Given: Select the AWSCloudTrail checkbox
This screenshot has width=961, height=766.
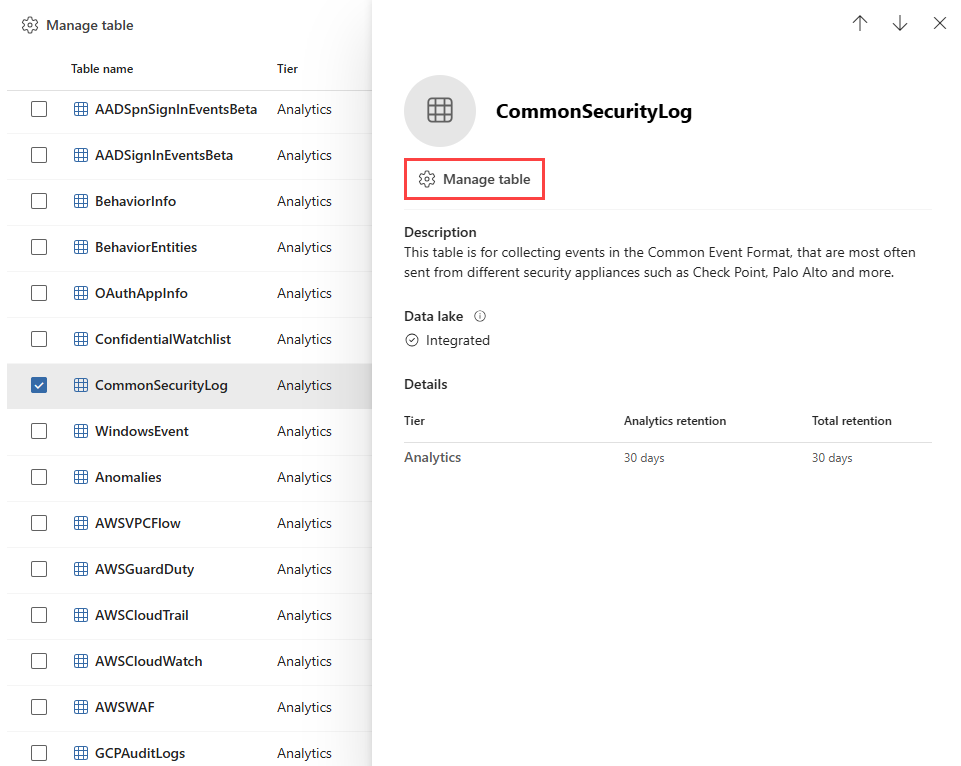Looking at the screenshot, I should (x=39, y=615).
